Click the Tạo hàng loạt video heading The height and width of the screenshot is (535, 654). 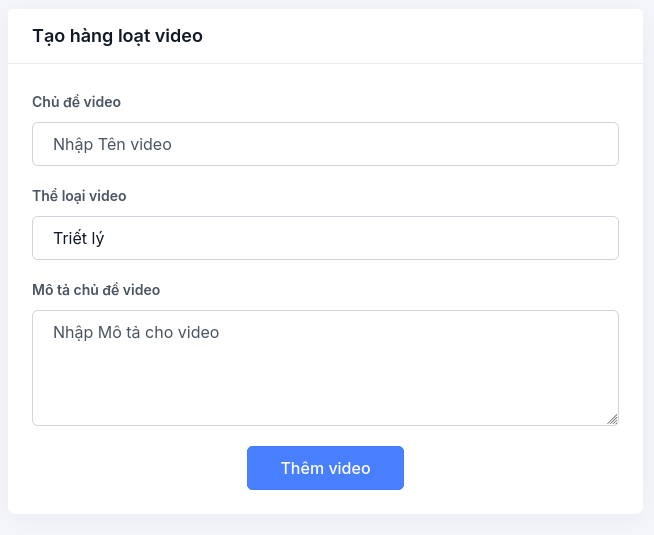117,36
